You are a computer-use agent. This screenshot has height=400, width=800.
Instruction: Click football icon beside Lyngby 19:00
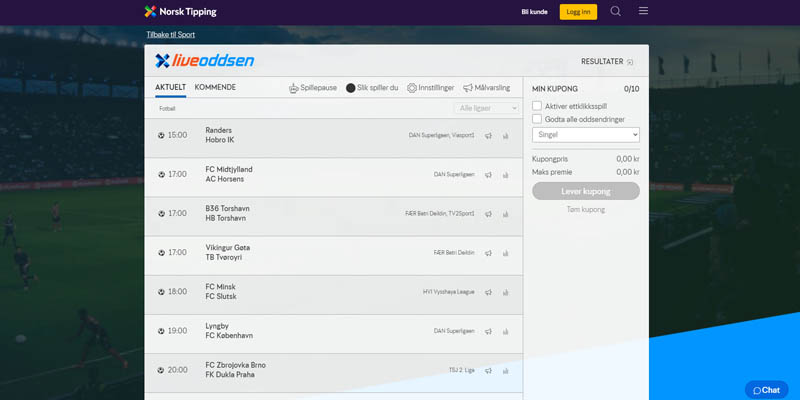161,331
